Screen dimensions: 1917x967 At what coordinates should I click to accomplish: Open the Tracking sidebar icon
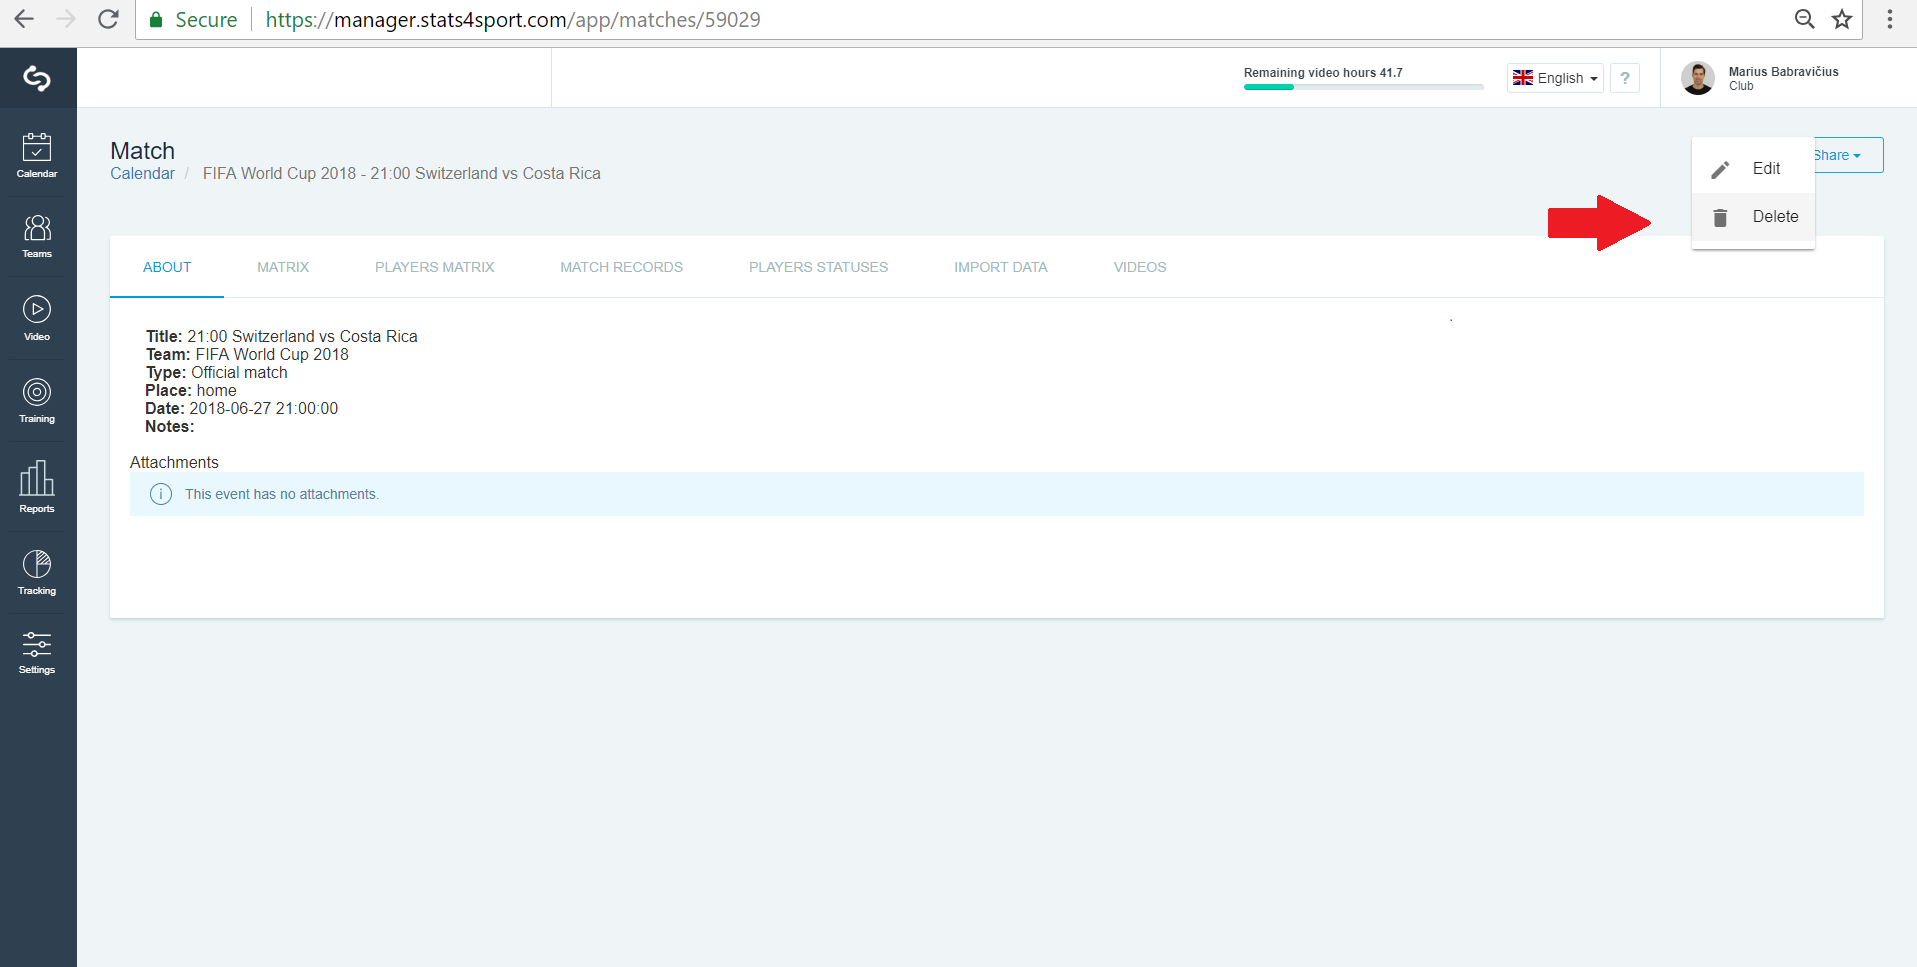click(37, 572)
